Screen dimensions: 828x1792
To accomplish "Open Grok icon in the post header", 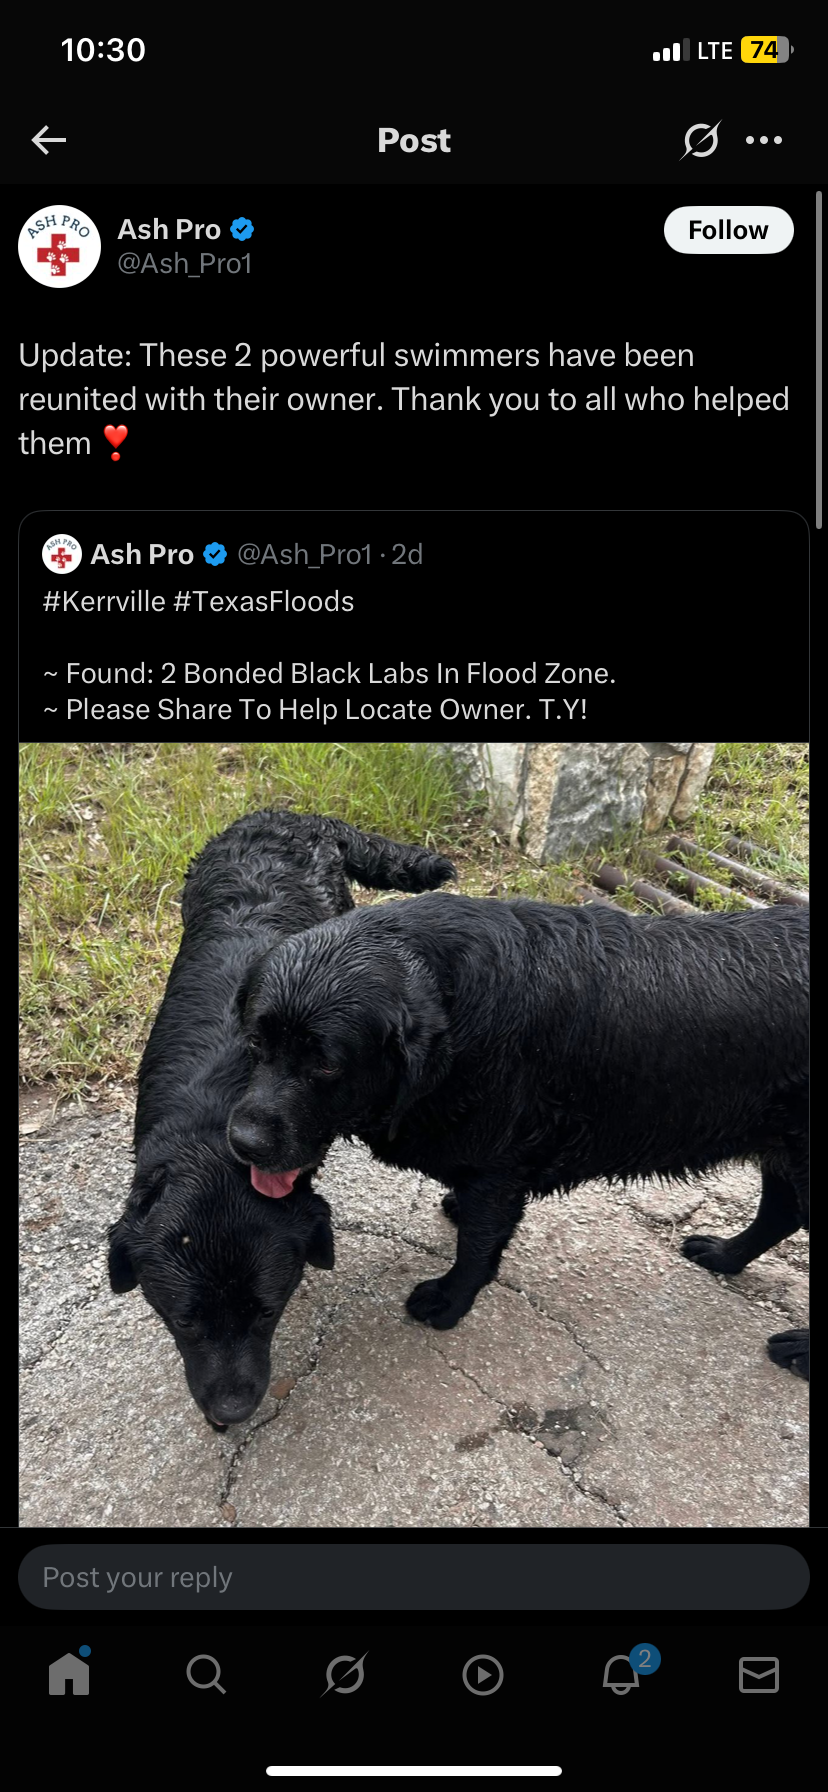I will coord(700,140).
